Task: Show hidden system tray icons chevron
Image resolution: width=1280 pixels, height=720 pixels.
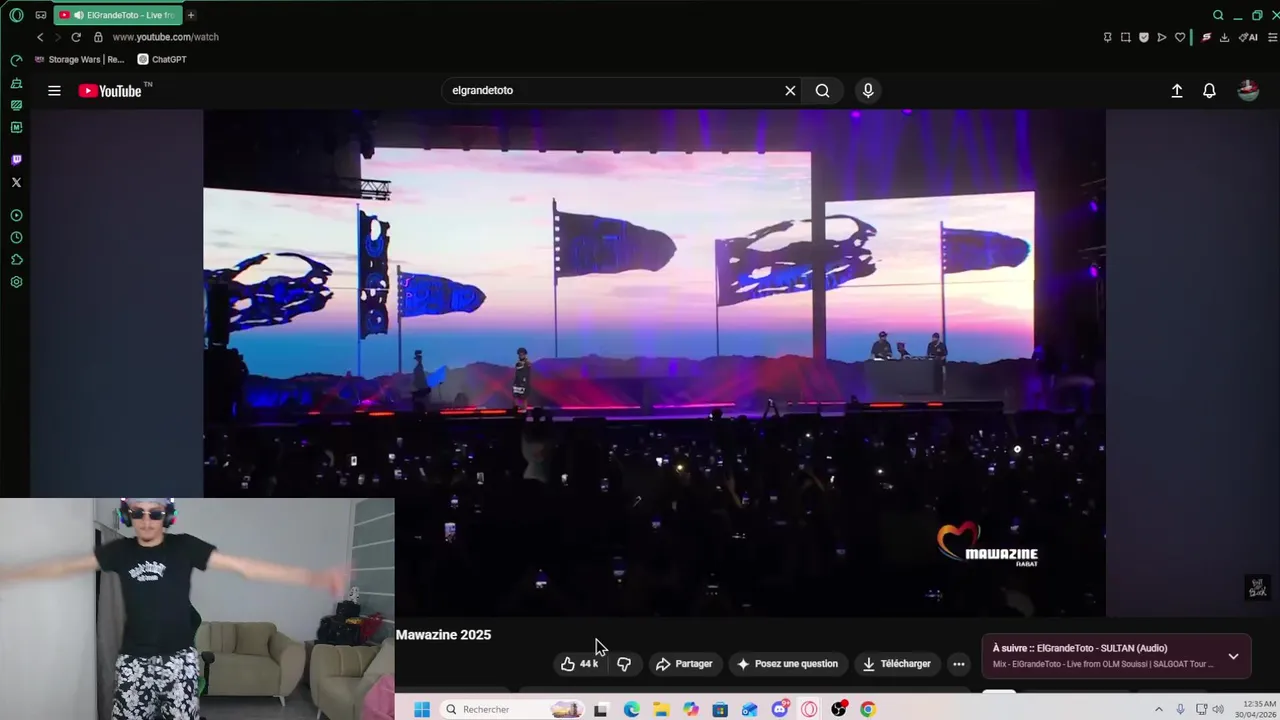Action: tap(1159, 709)
